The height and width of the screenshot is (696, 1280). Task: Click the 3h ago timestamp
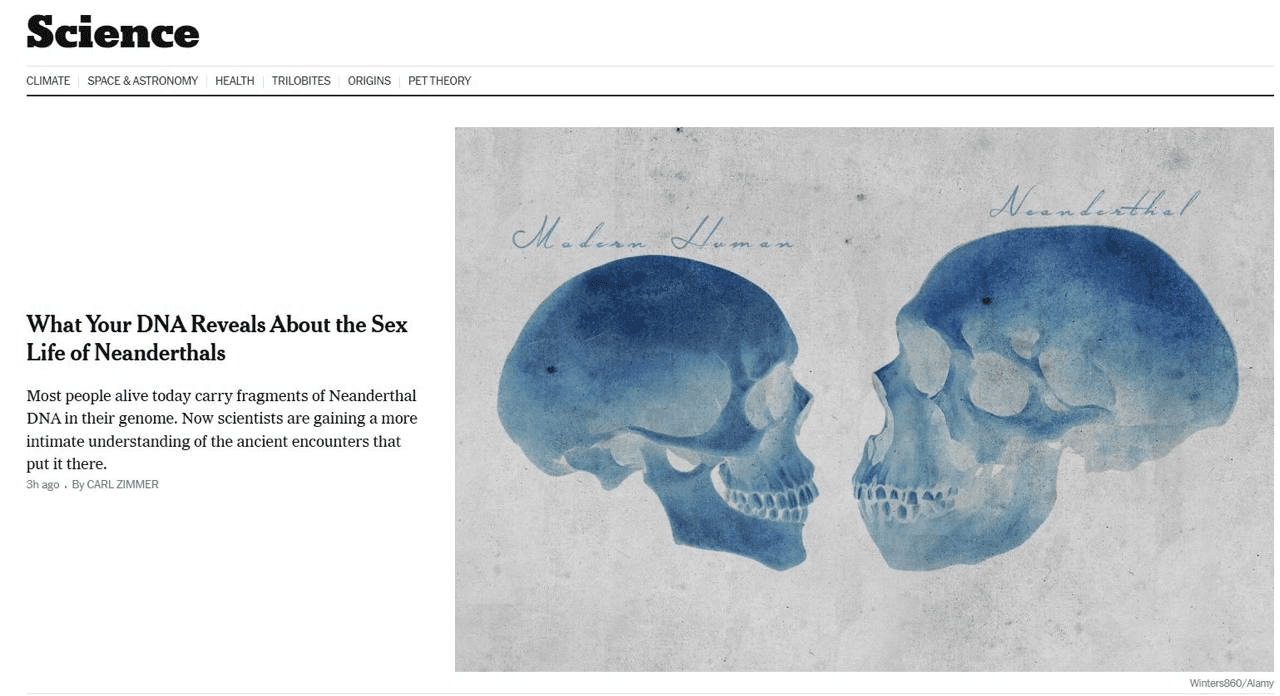click(43, 485)
